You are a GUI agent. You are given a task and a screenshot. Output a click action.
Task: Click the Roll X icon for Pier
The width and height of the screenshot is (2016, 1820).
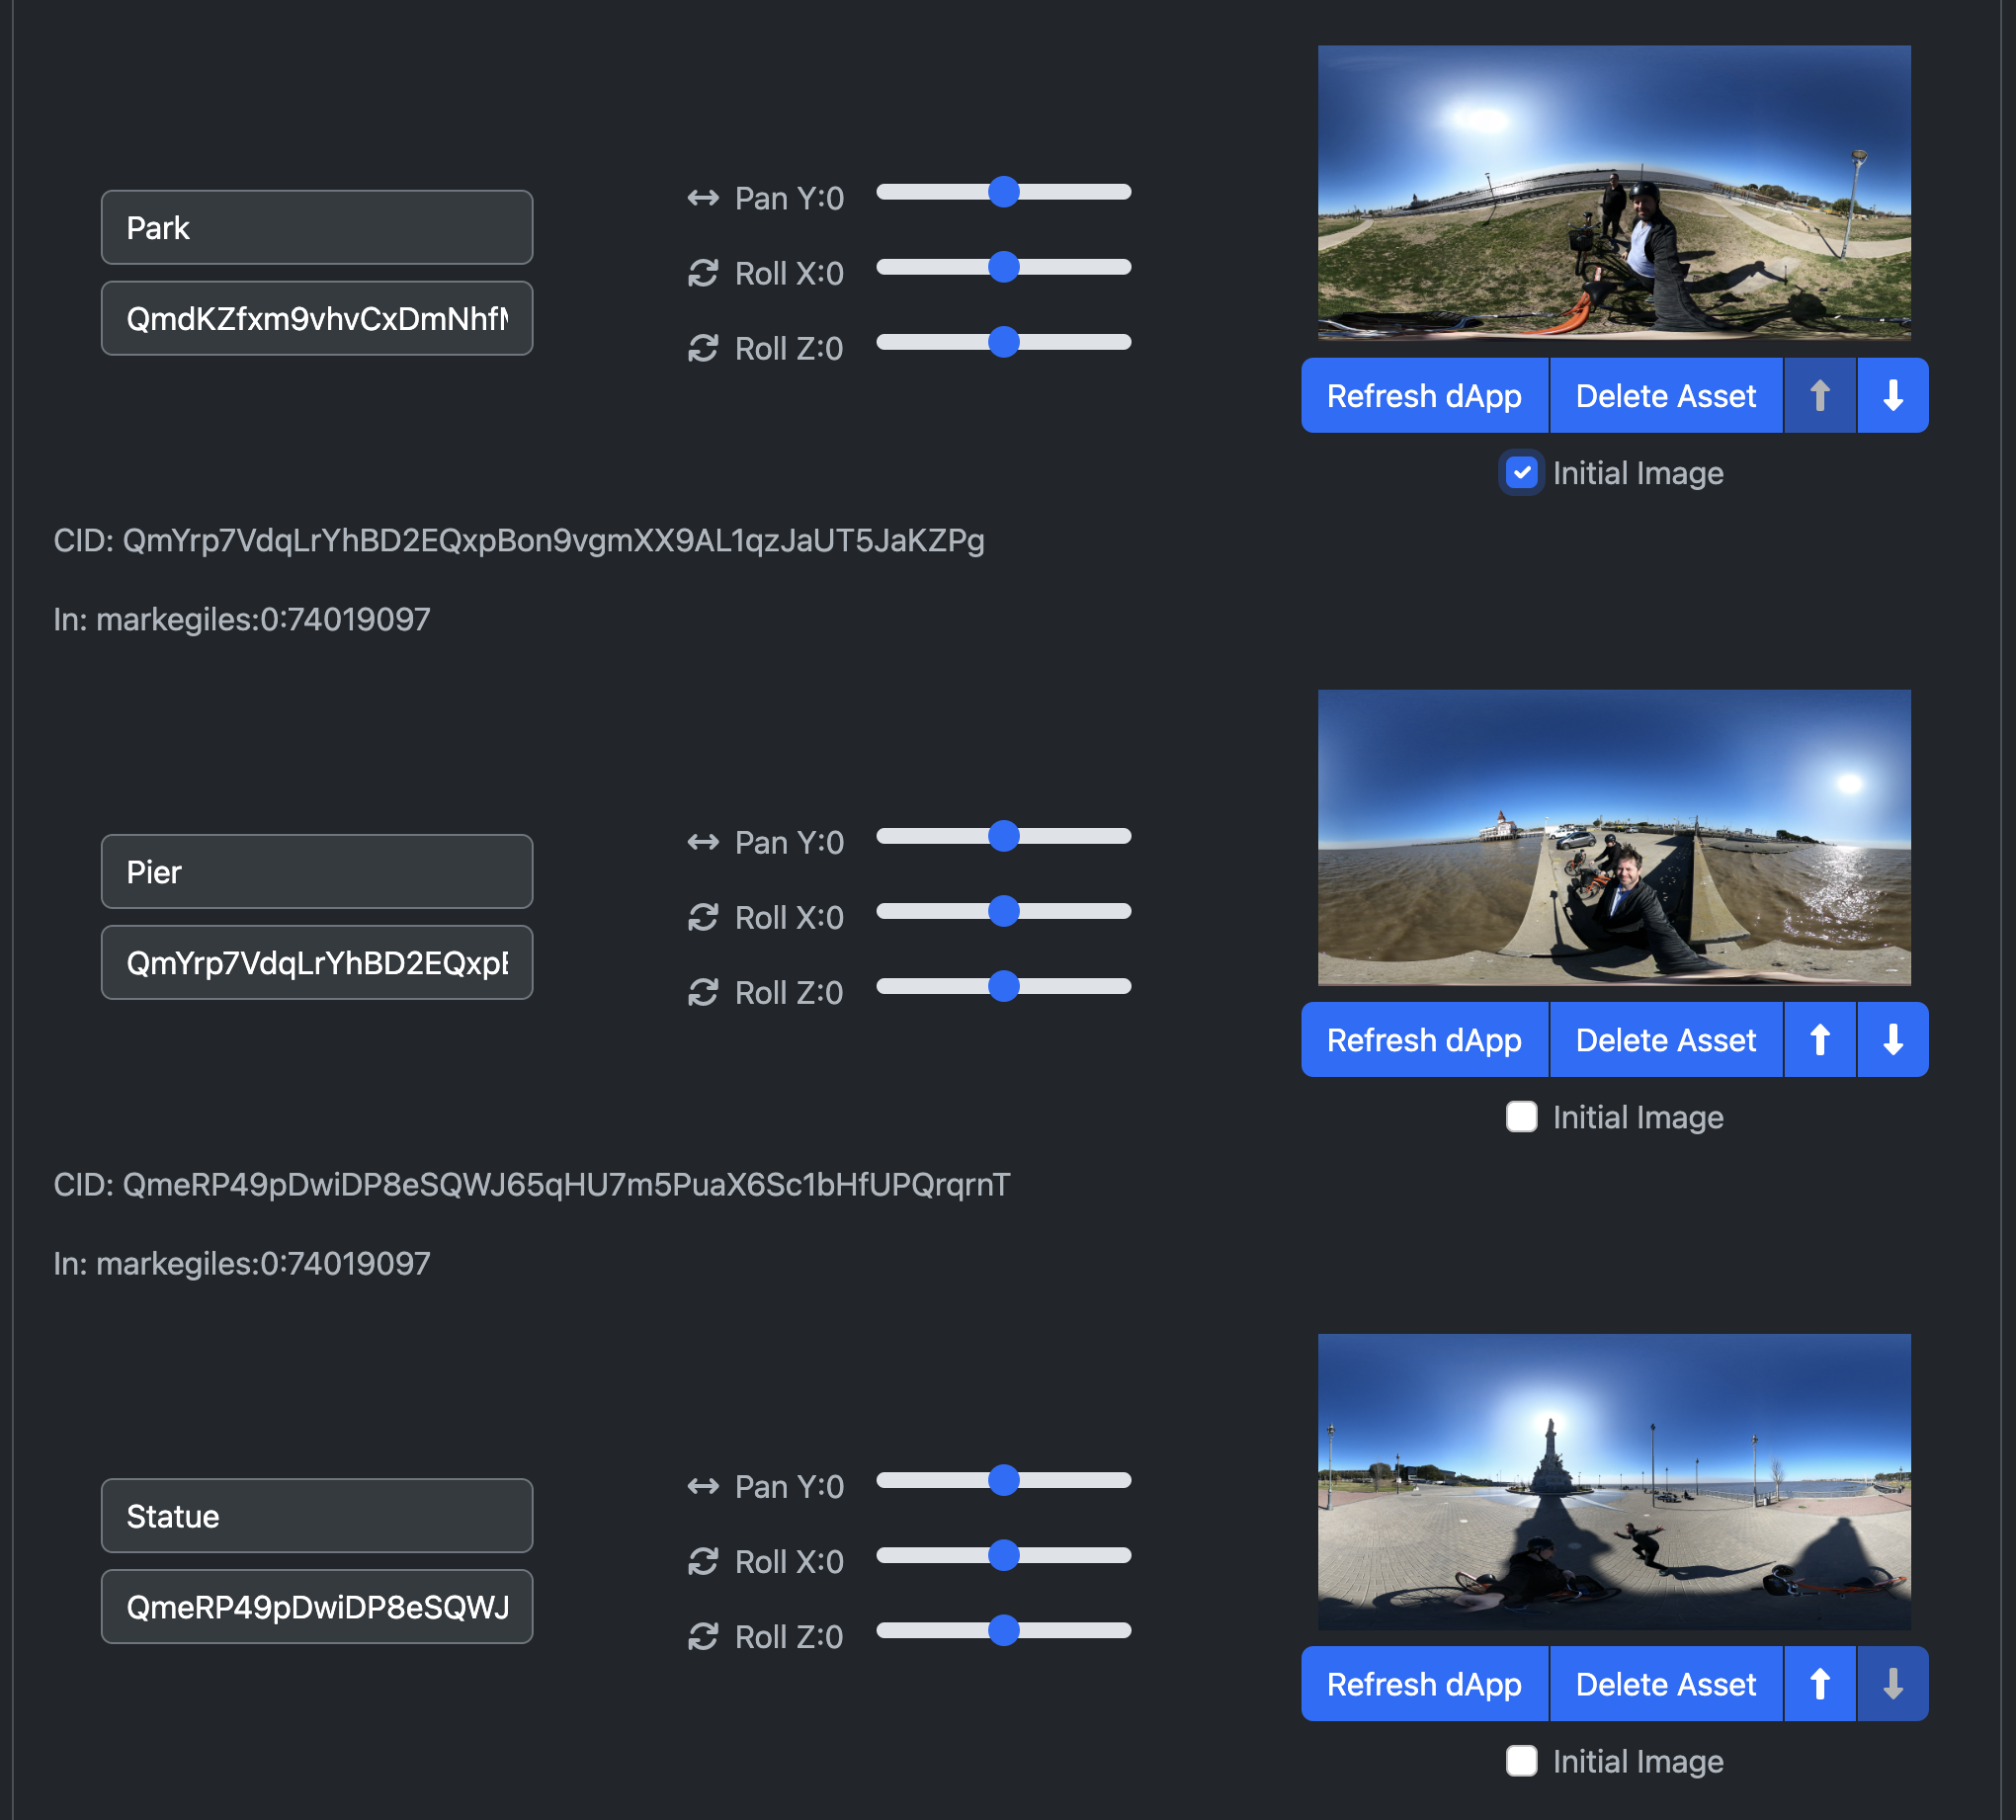(x=703, y=917)
